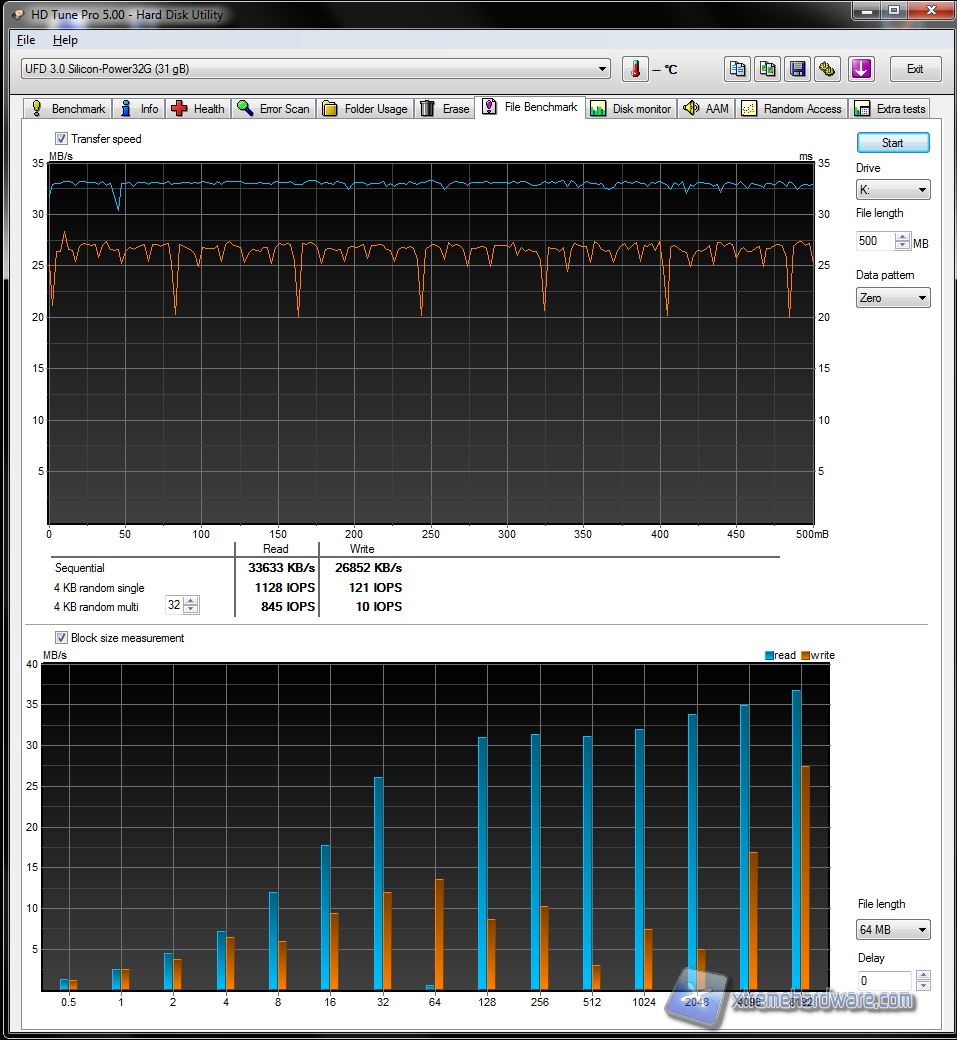Click the copy text to clipboard icon

coord(737,69)
